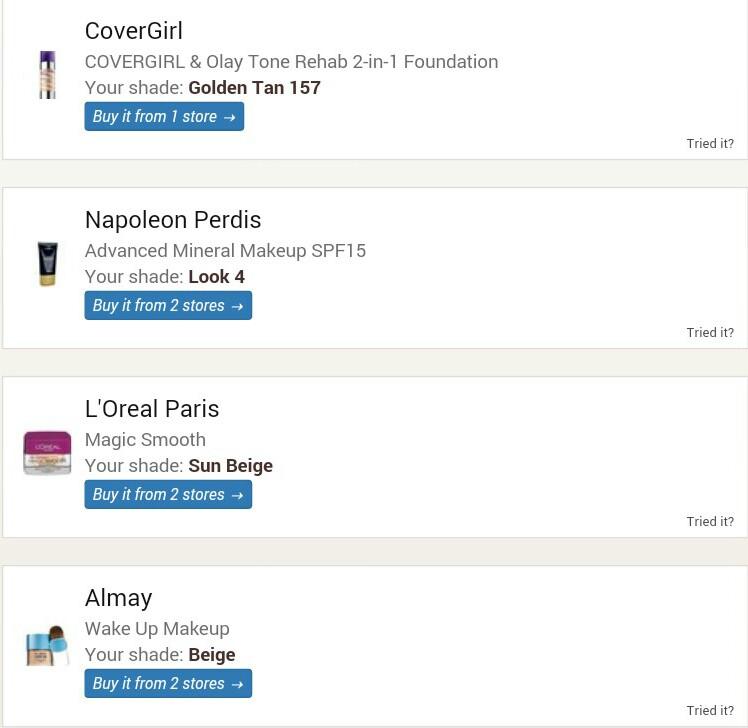Viewport: 748px width, 728px height.
Task: Click the Sun Beige shade text
Action: pos(230,466)
